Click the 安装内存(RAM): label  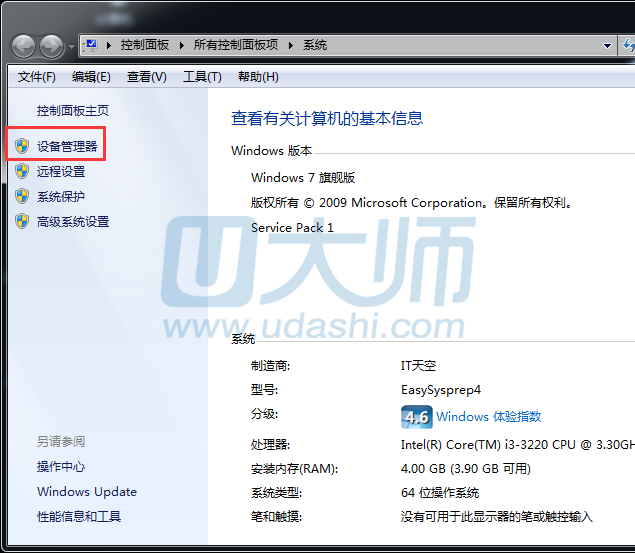click(x=294, y=468)
